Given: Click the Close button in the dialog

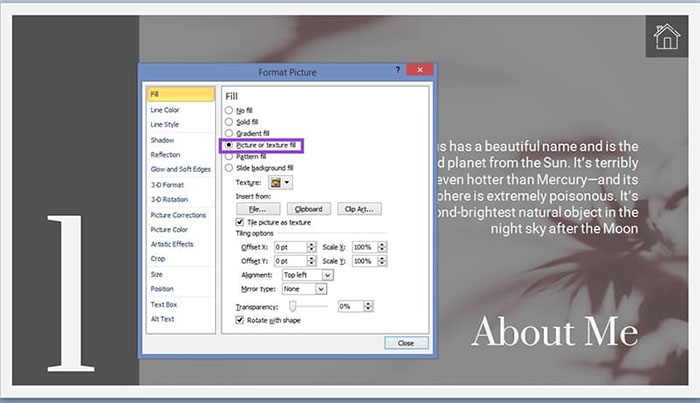Looking at the screenshot, I should [x=406, y=343].
